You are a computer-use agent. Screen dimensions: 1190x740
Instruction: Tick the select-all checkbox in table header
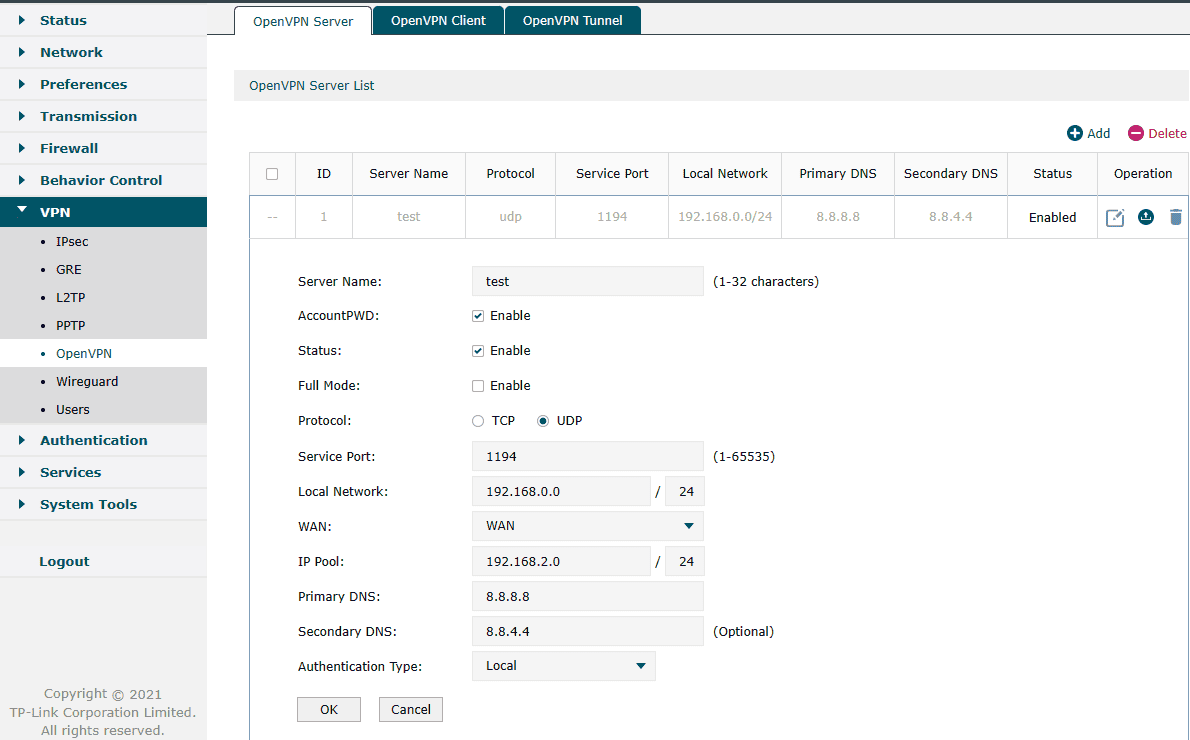(272, 174)
